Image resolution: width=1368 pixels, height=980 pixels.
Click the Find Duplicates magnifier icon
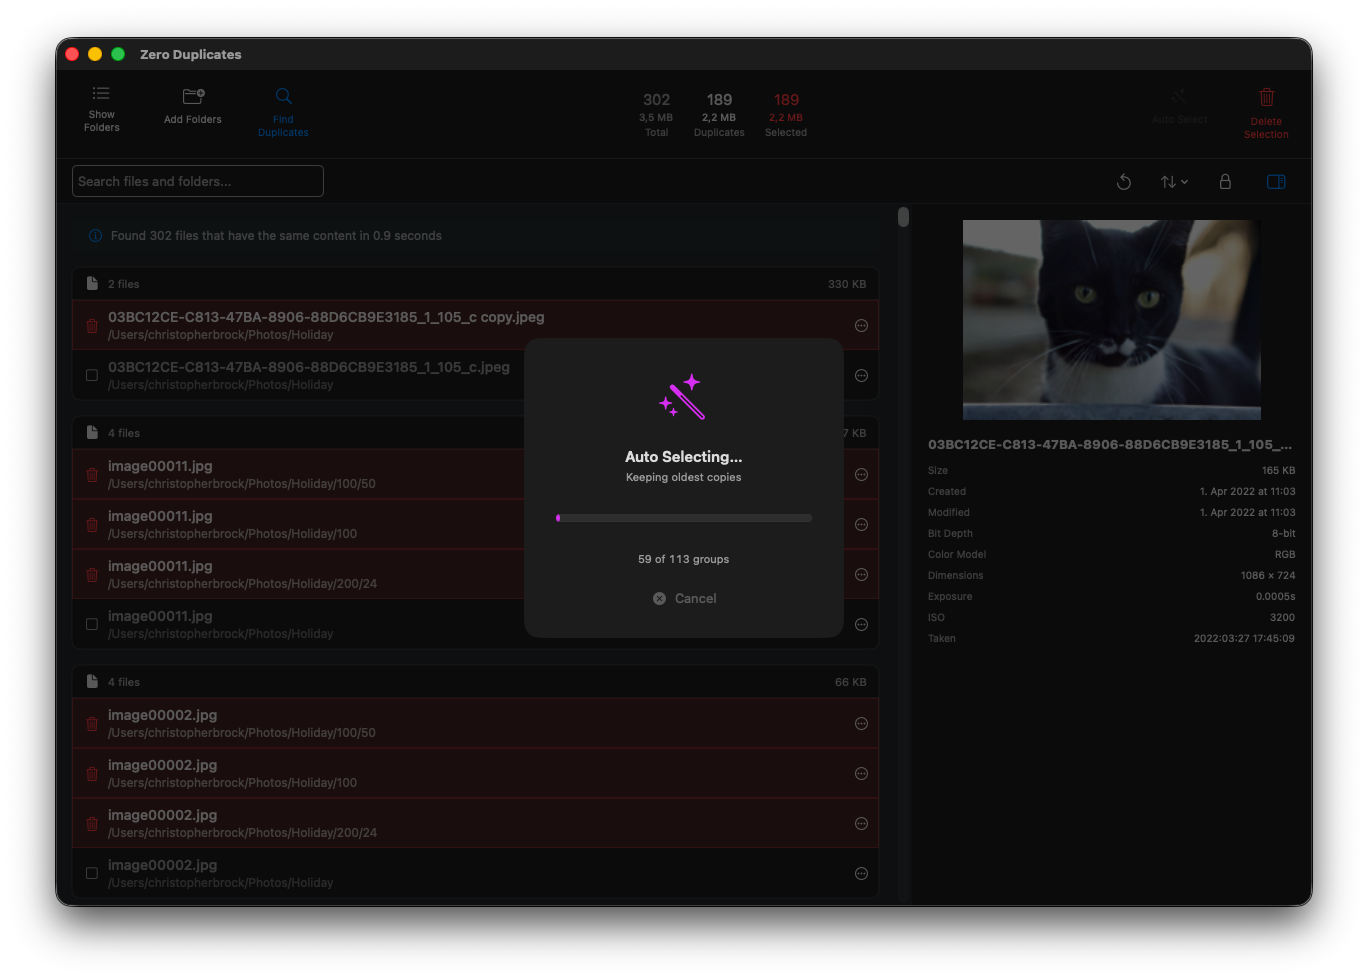tap(283, 96)
